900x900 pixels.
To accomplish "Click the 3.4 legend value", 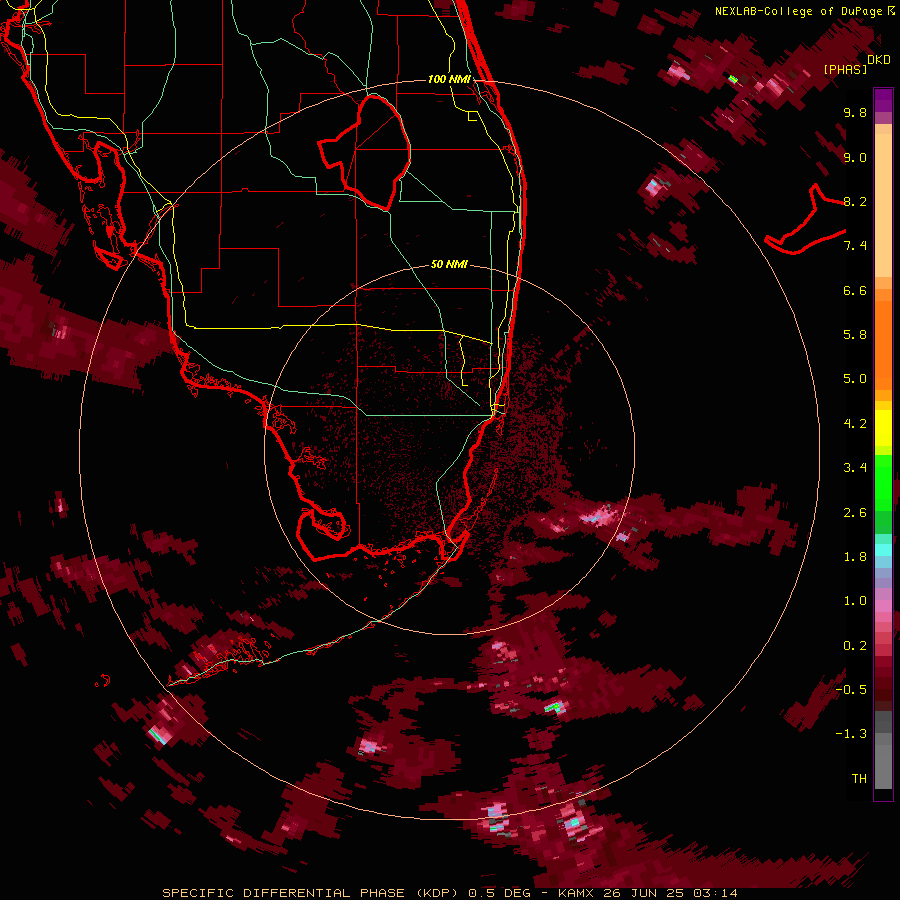I will (855, 468).
